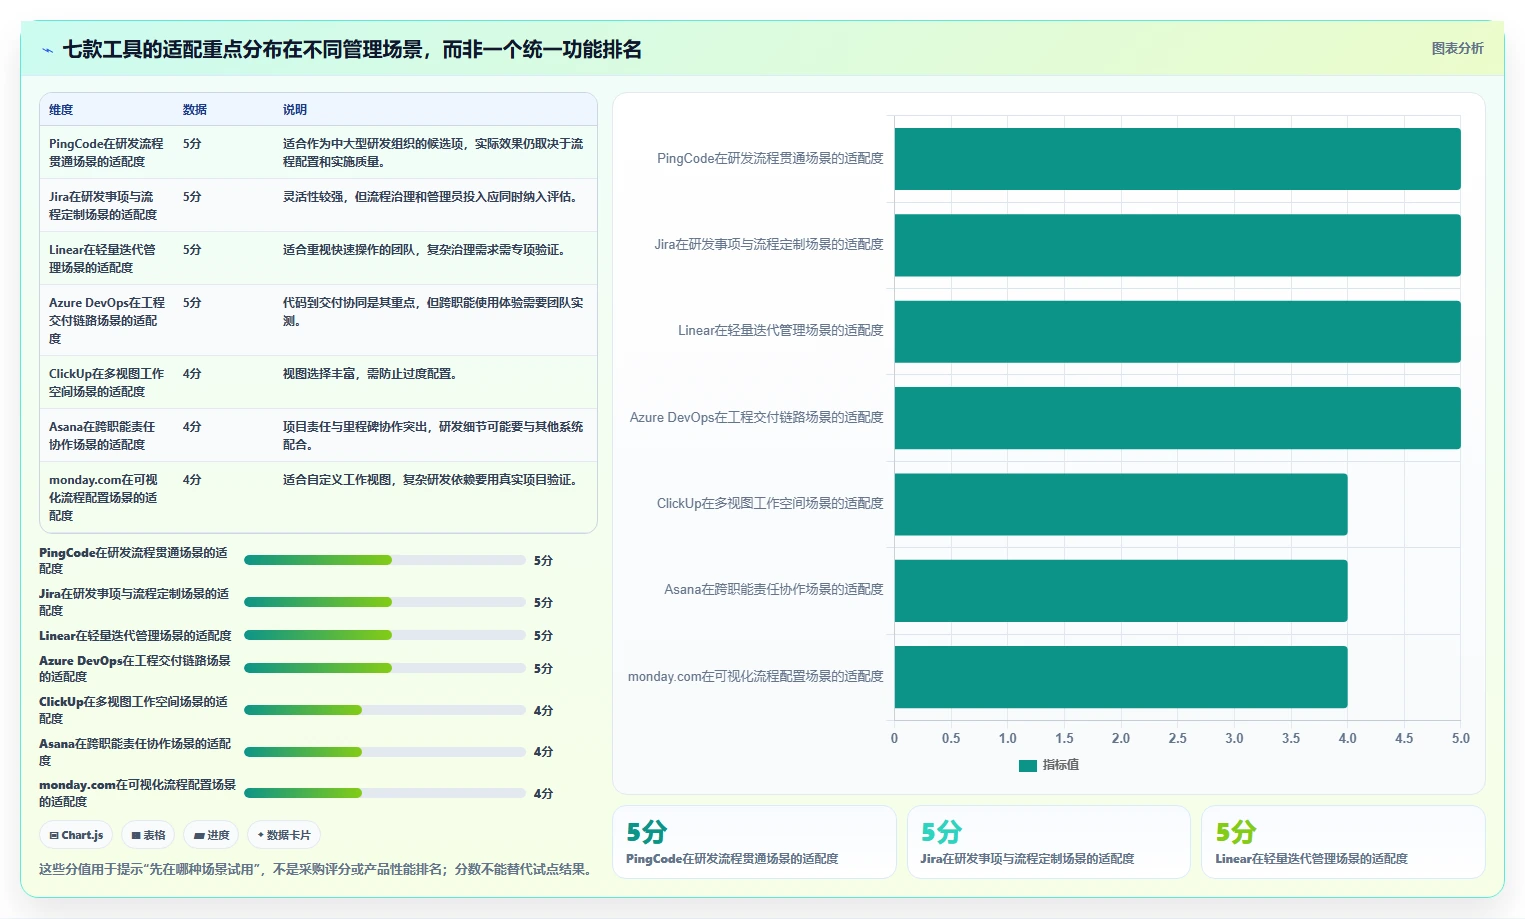Viewport: 1525px width, 919px height.
Task: Click the 5.0 tick on the x-axis
Action: (x=1461, y=739)
